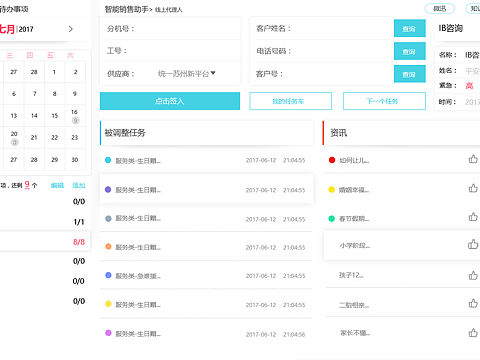Image resolution: width=480 pixels, height=360 pixels.
Task: Select calendar date 13
Action: (x=14, y=116)
